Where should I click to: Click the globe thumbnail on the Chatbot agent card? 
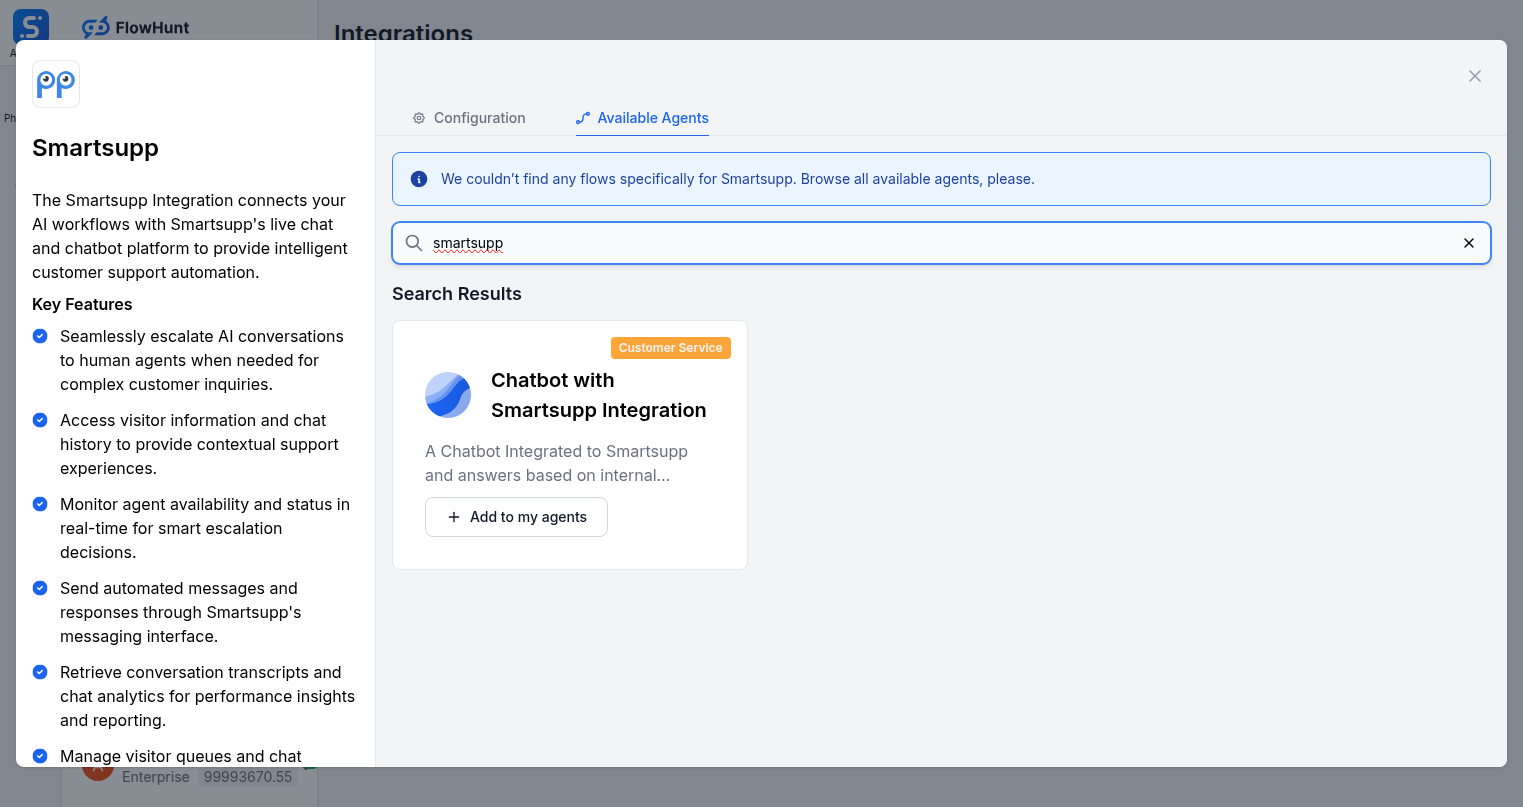pos(448,395)
